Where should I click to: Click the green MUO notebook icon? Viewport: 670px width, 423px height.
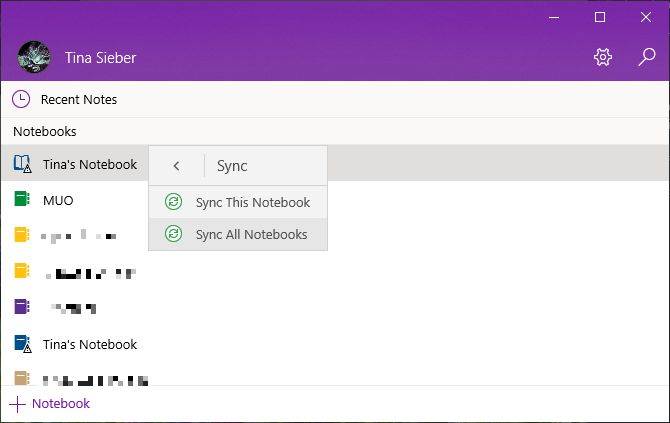pyautogui.click(x=22, y=199)
